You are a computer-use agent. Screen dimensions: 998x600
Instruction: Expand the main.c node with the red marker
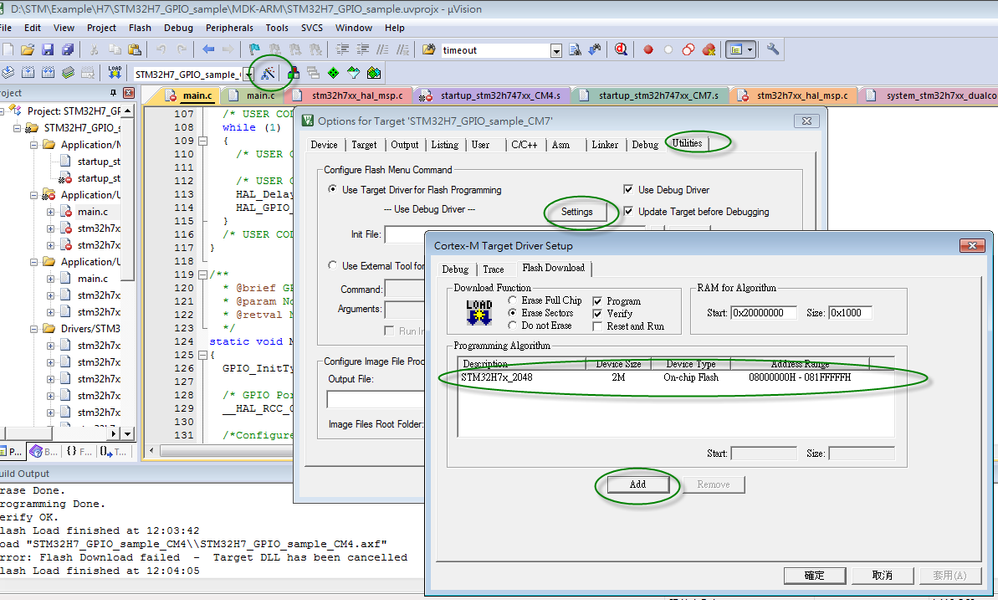[50, 212]
